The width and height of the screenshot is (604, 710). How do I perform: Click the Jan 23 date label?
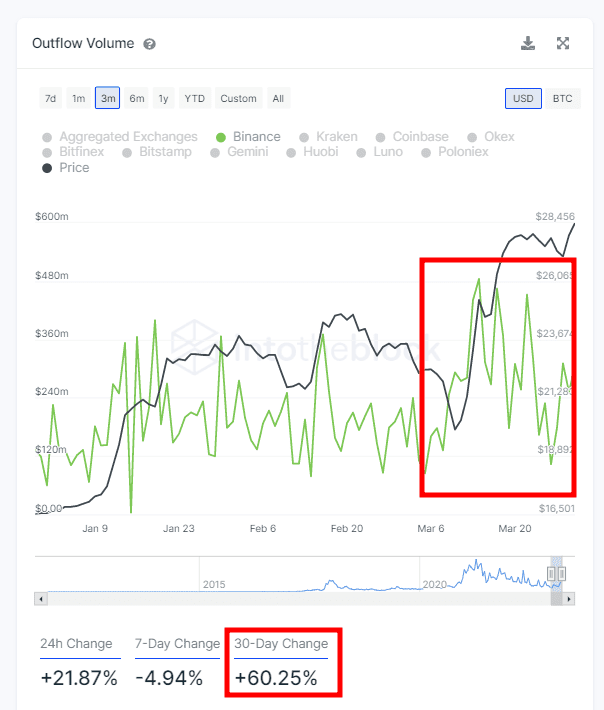point(179,528)
